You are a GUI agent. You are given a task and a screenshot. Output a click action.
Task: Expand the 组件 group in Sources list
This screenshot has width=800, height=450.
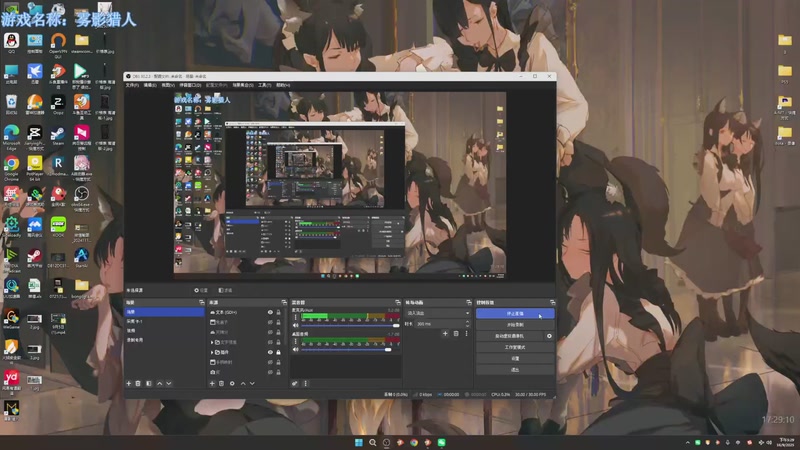pyautogui.click(x=212, y=352)
